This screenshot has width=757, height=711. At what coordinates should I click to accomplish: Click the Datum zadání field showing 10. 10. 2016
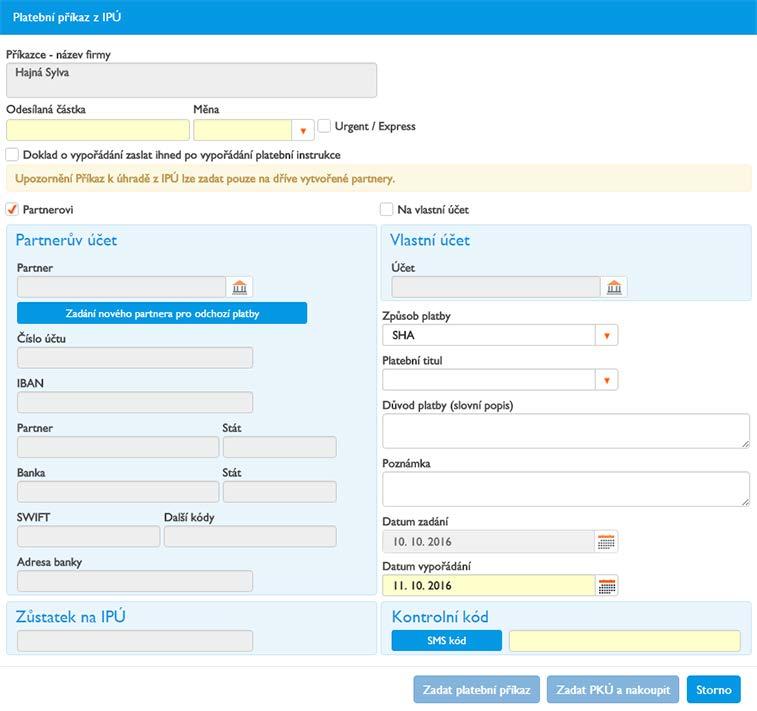(488, 542)
